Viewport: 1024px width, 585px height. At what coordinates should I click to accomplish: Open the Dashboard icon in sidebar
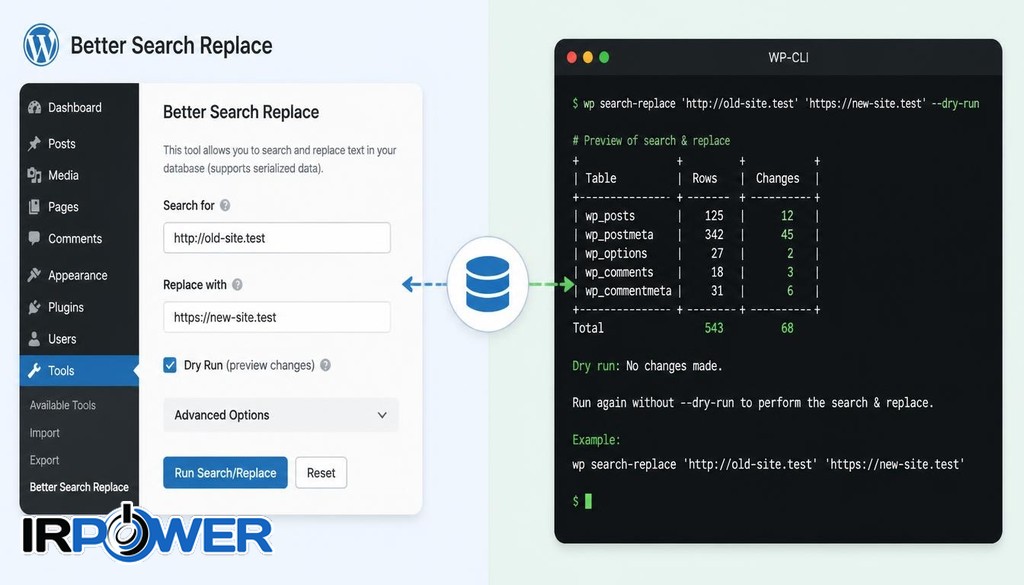(x=35, y=108)
